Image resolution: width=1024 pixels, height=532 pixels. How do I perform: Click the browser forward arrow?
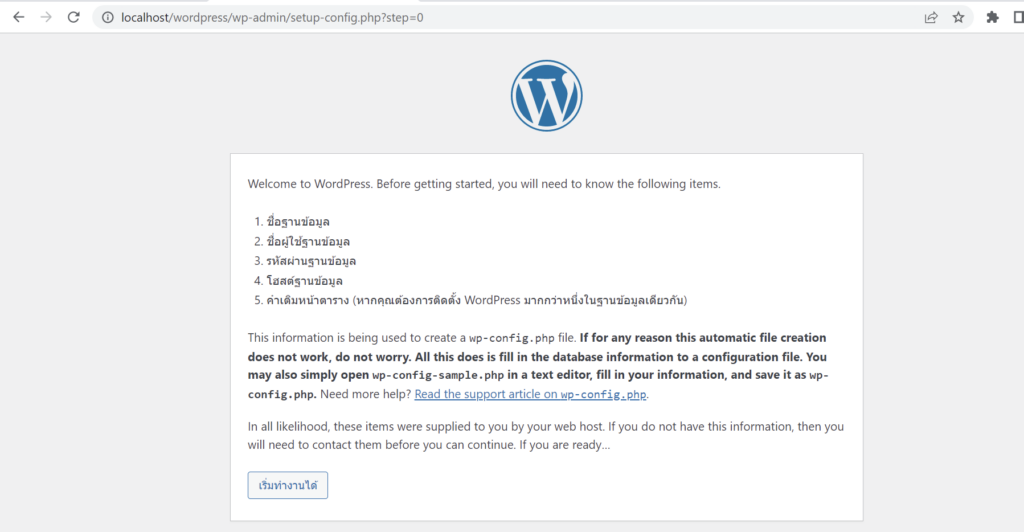click(x=45, y=17)
